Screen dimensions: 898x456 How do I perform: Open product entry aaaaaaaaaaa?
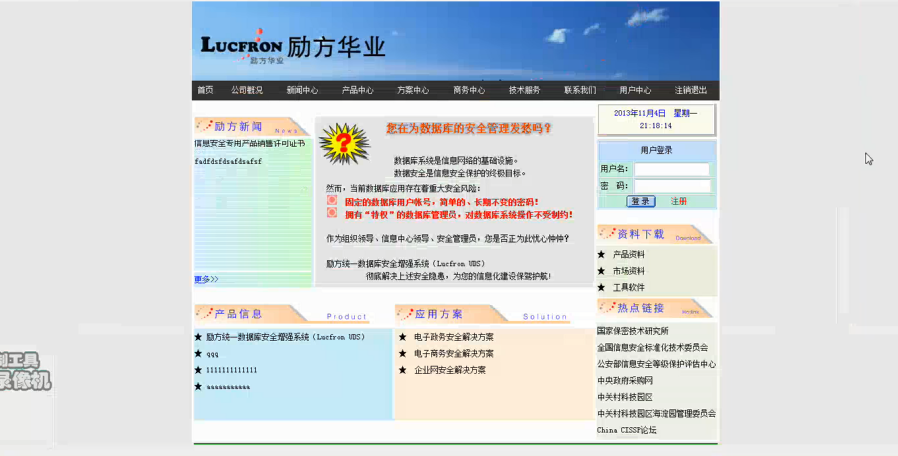(x=229, y=387)
